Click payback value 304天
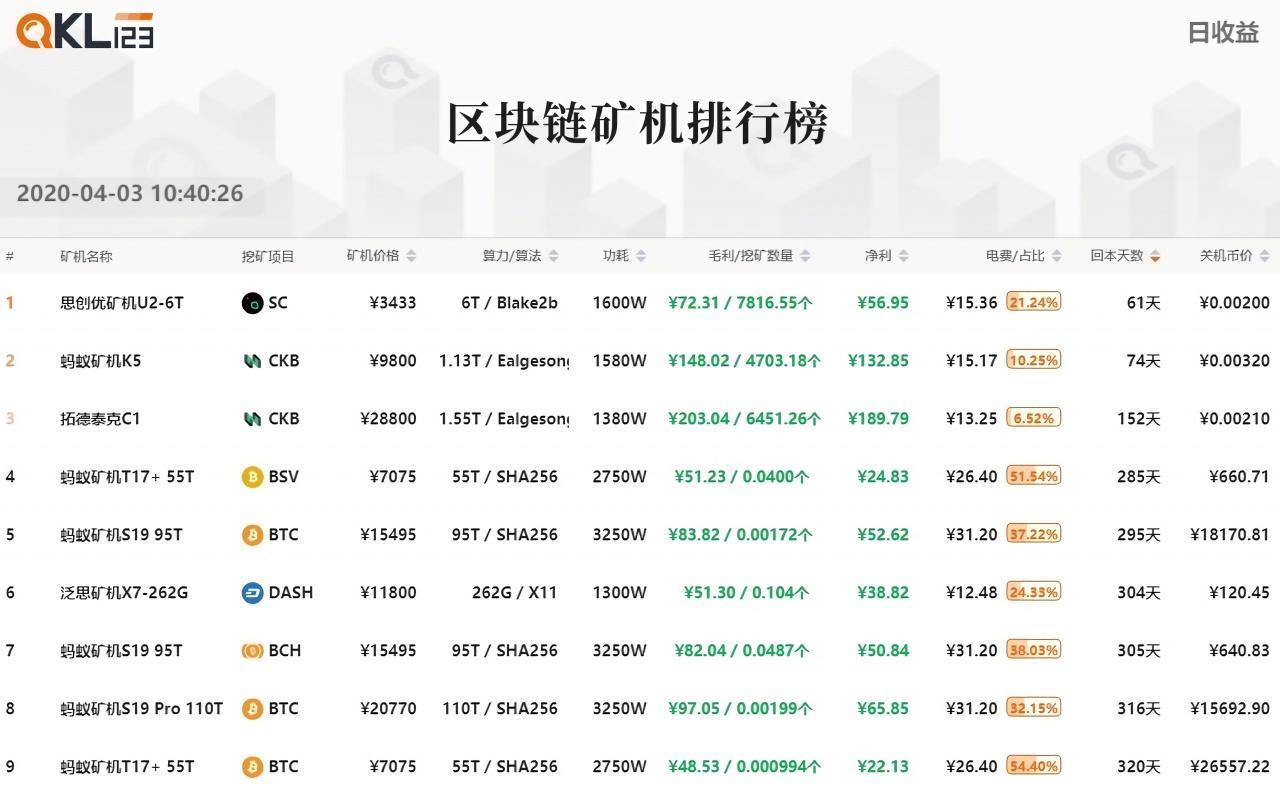The width and height of the screenshot is (1280, 787). click(x=1139, y=593)
